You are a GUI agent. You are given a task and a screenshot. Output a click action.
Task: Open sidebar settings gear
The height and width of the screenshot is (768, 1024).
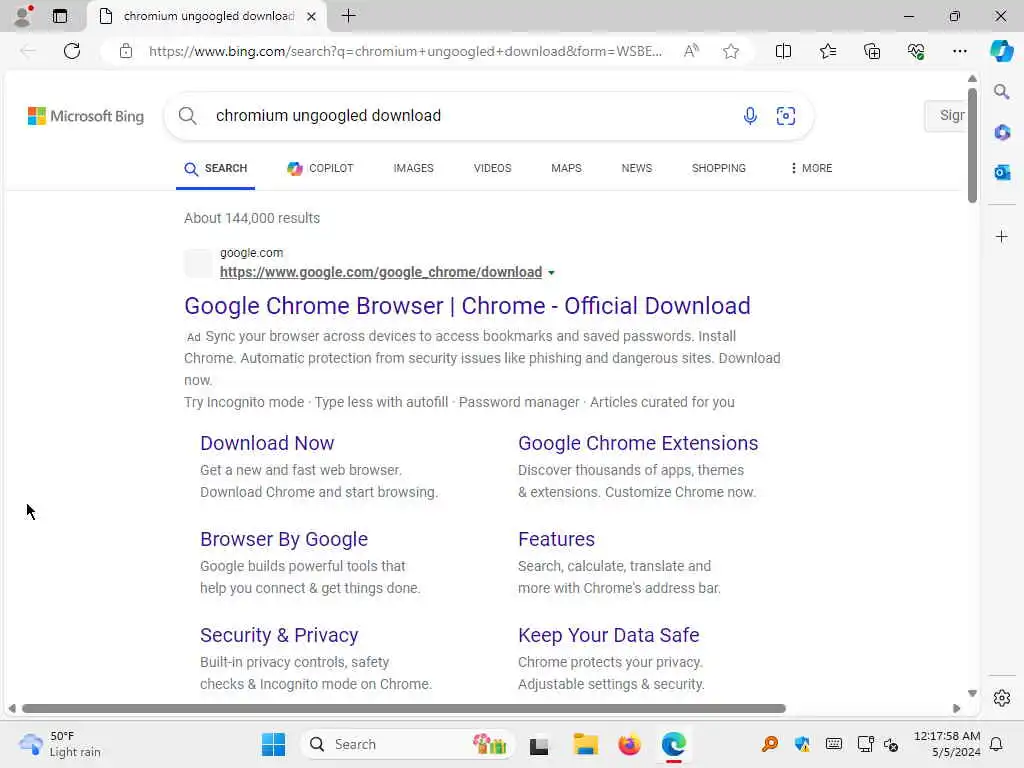[x=1002, y=698]
